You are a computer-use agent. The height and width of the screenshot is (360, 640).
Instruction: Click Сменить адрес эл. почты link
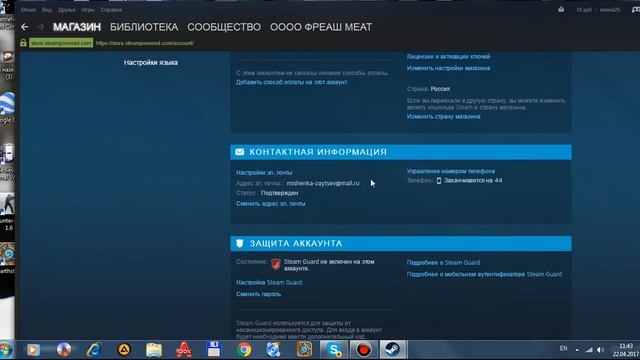point(270,203)
